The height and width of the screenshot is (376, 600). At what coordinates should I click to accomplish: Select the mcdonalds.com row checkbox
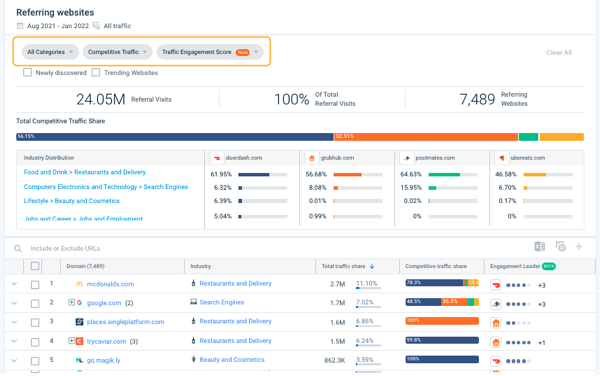35,285
